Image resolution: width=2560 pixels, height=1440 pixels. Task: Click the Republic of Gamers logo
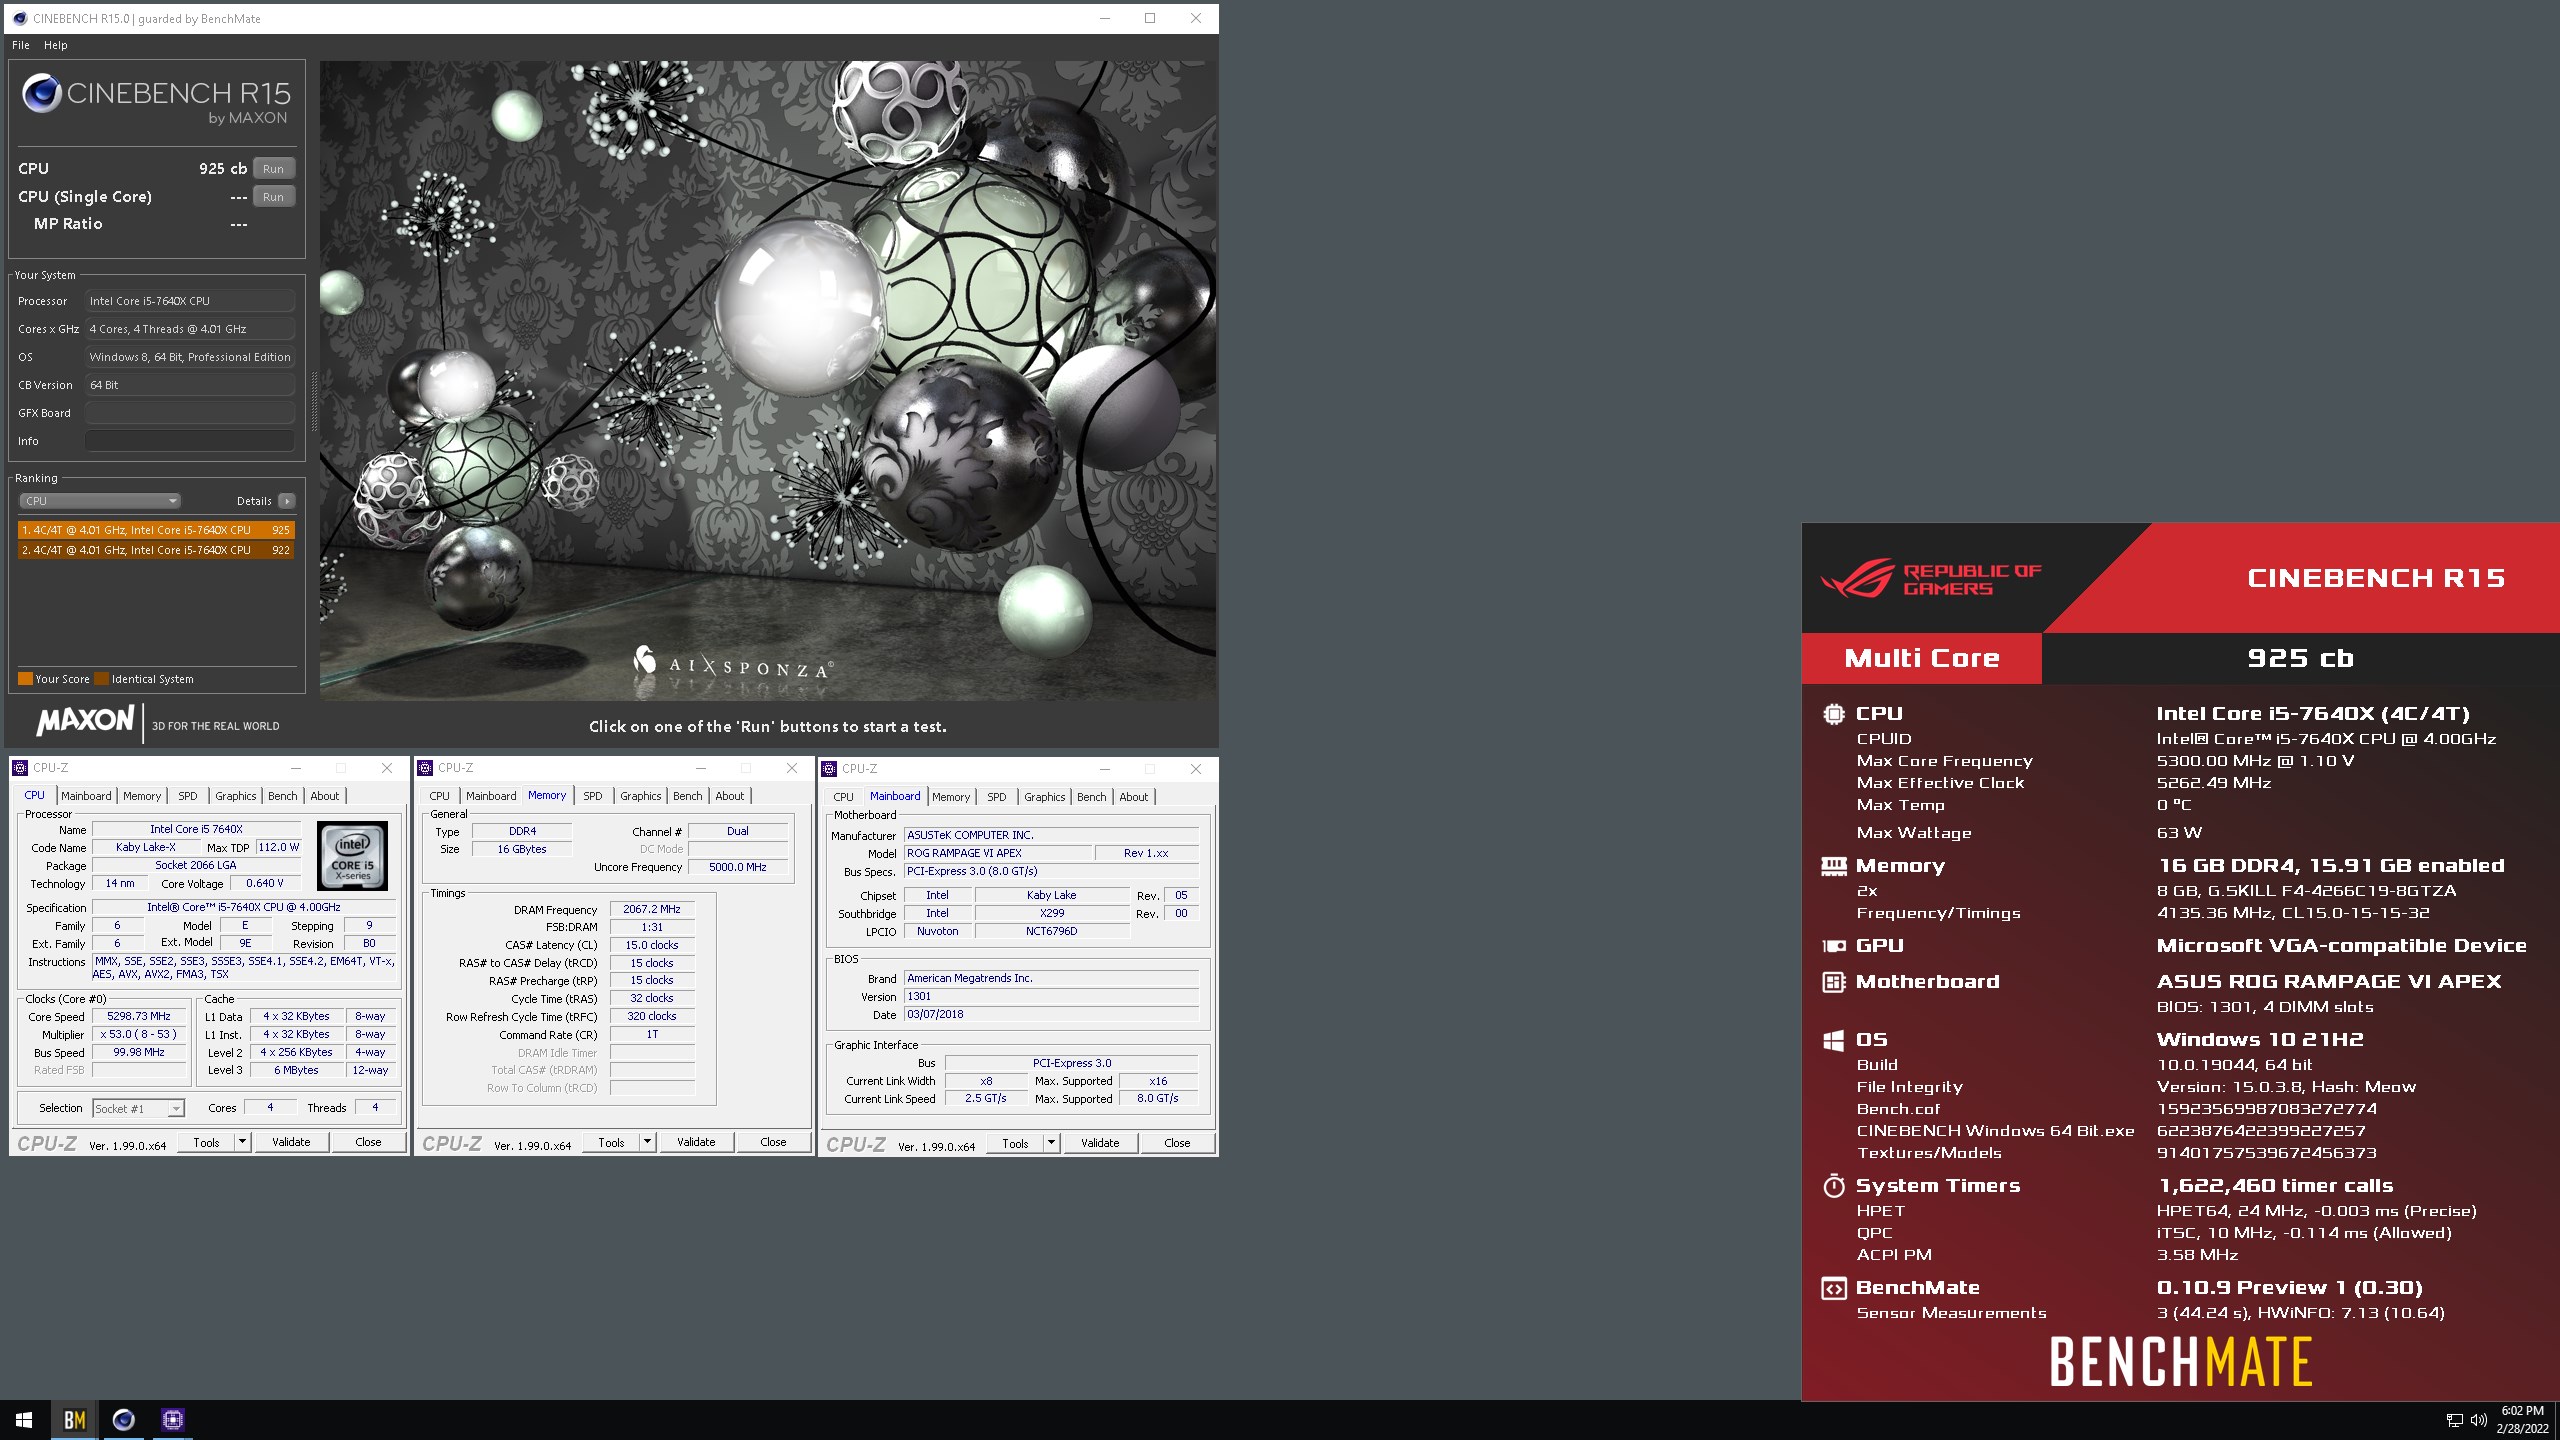[1930, 579]
